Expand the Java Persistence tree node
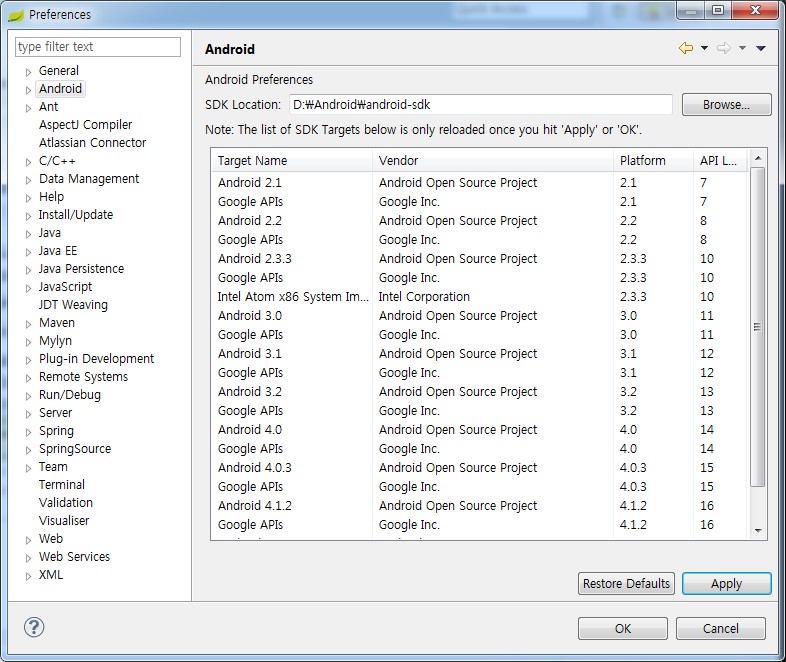Image resolution: width=786 pixels, height=662 pixels. click(x=29, y=270)
